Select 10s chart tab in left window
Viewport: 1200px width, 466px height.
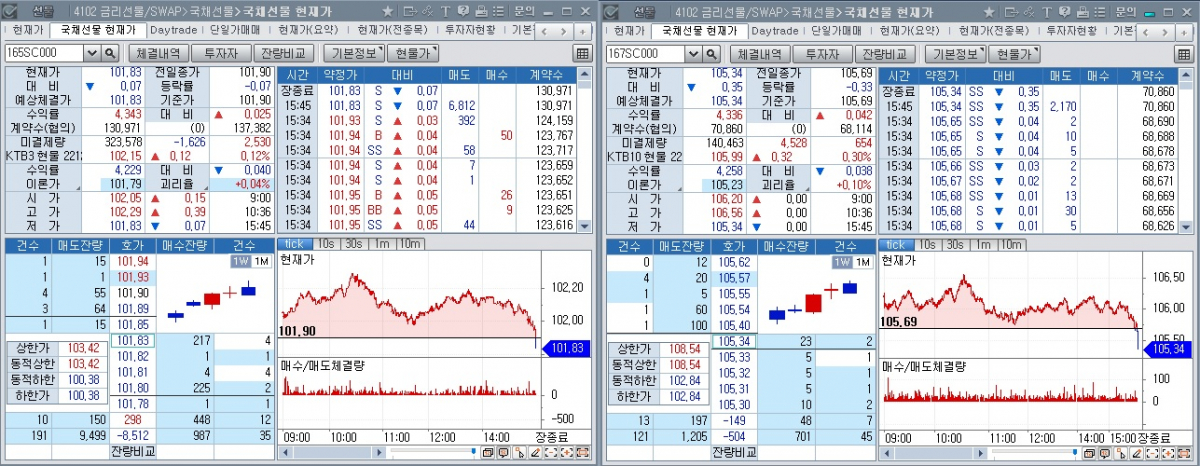(326, 244)
